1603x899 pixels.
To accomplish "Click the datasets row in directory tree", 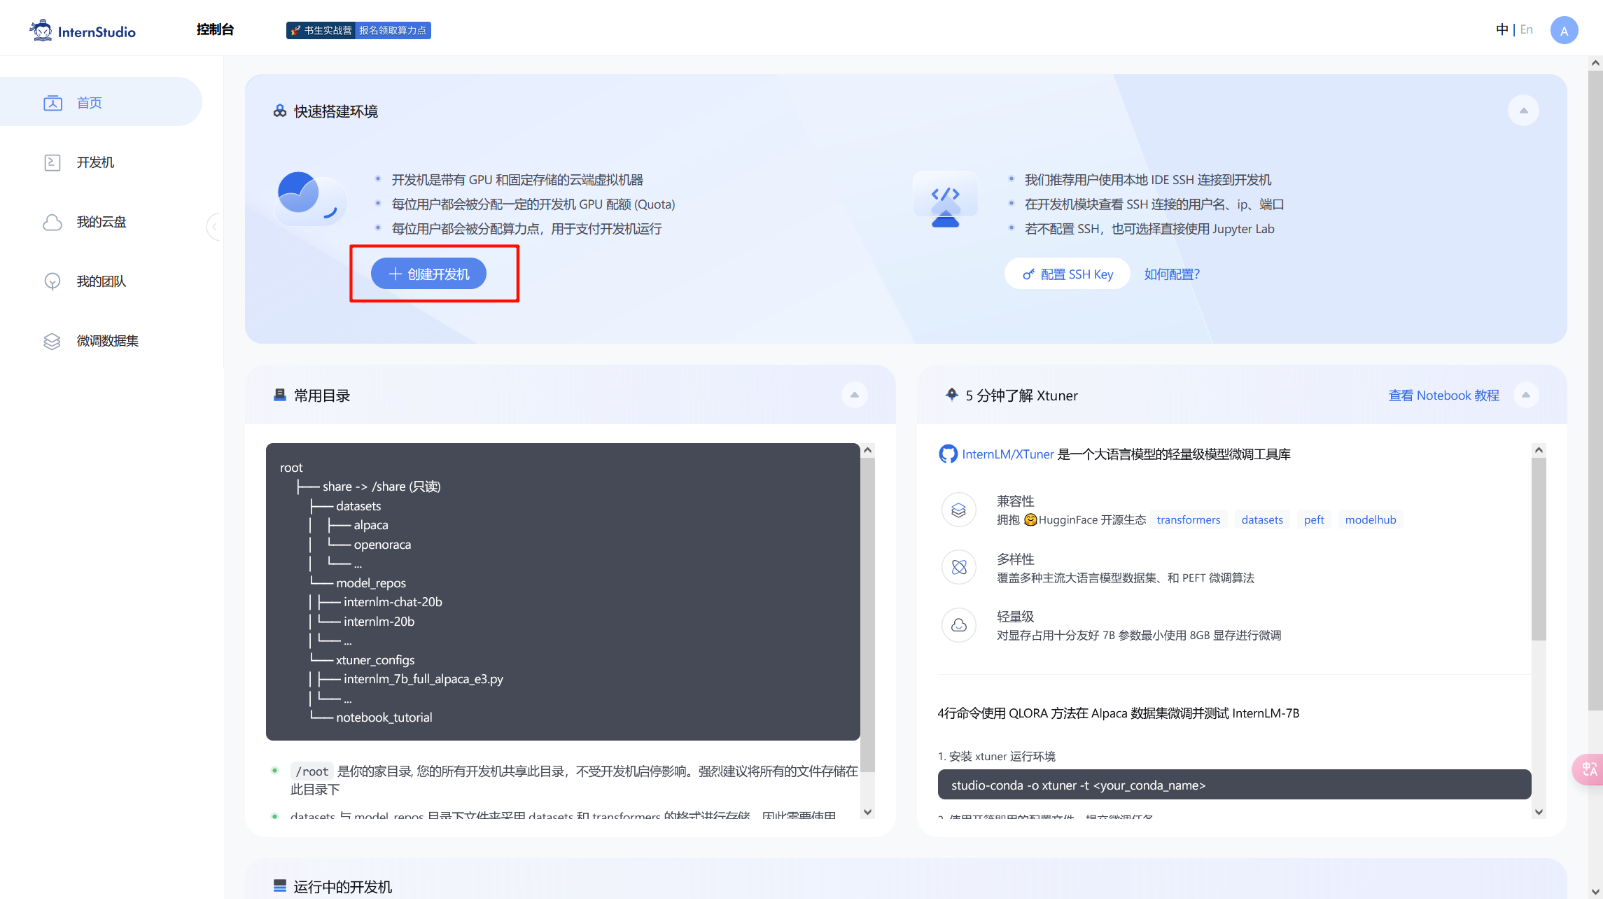I will (x=358, y=506).
